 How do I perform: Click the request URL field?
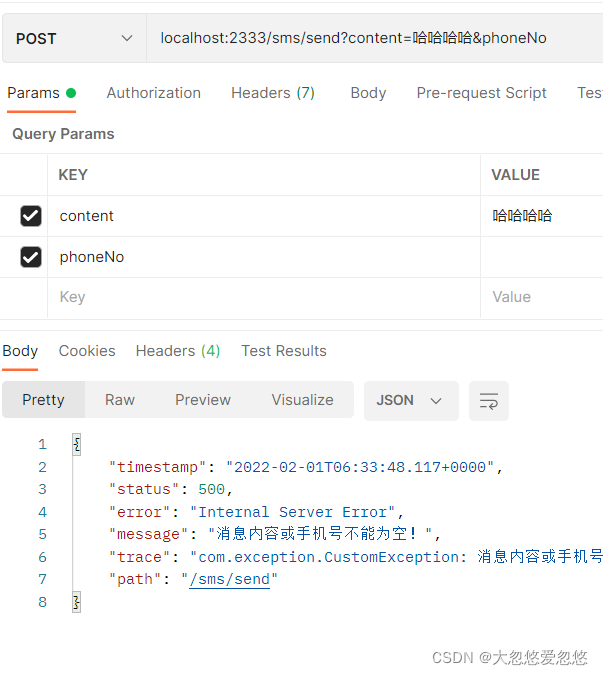(x=374, y=38)
